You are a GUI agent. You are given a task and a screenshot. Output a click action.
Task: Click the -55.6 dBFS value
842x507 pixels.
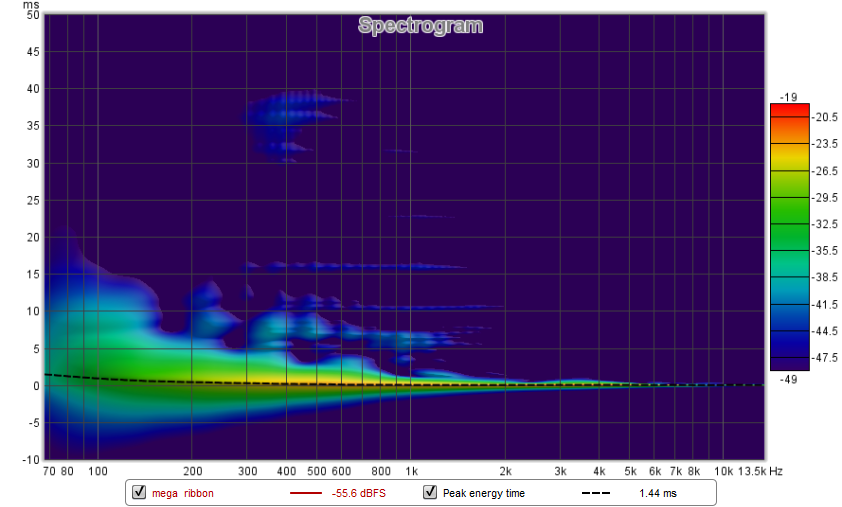pos(359,493)
